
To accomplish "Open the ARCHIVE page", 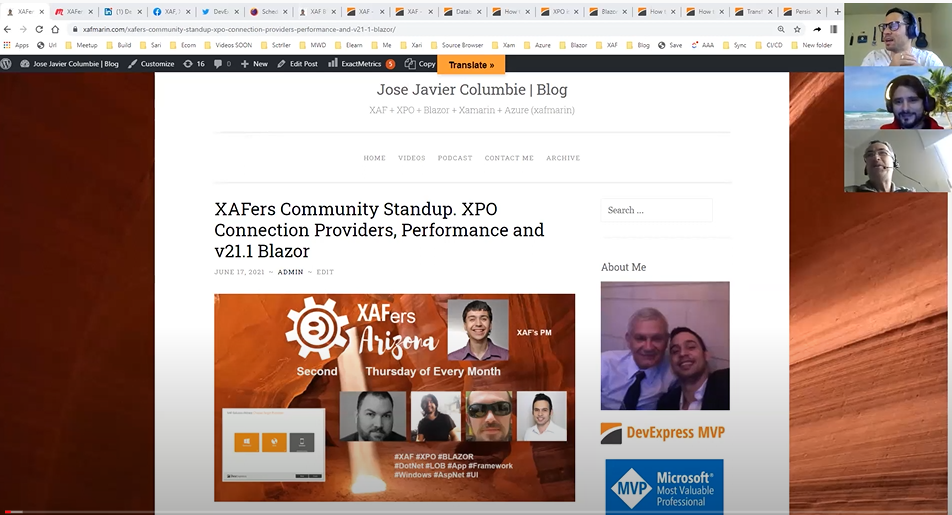I will [563, 158].
